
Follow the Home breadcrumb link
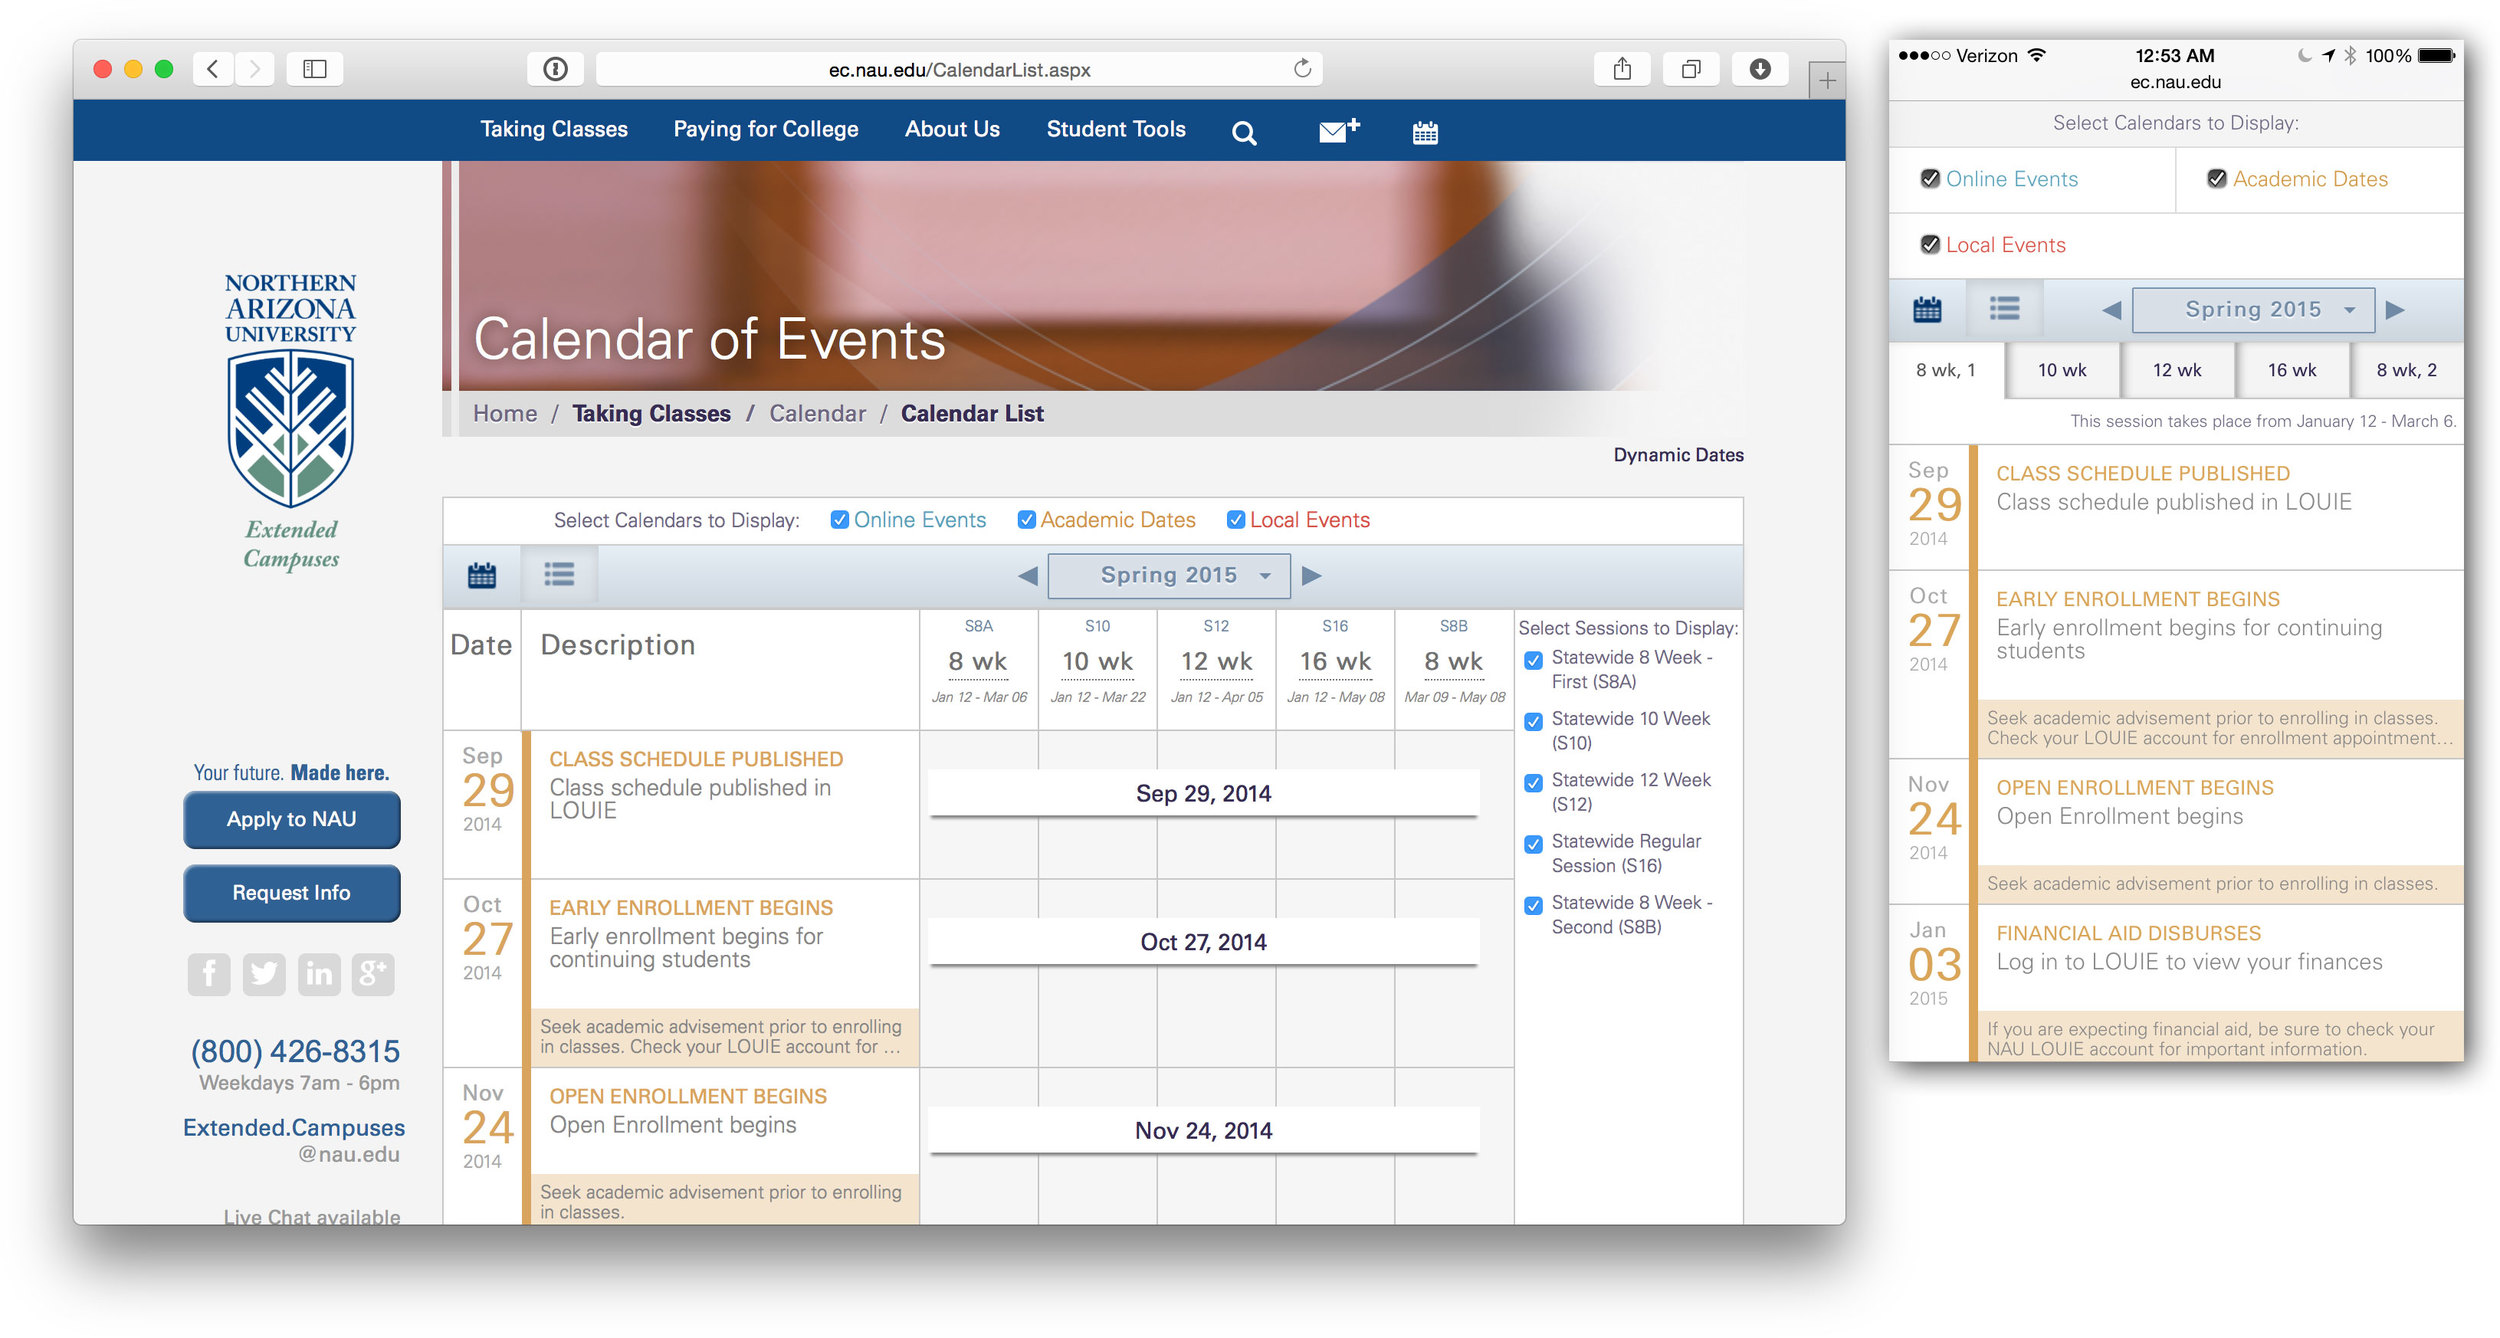[505, 414]
